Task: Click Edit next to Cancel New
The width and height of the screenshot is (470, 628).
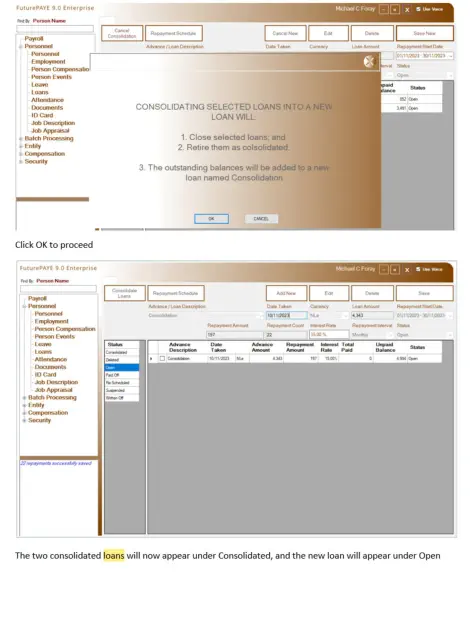Action: [x=328, y=33]
